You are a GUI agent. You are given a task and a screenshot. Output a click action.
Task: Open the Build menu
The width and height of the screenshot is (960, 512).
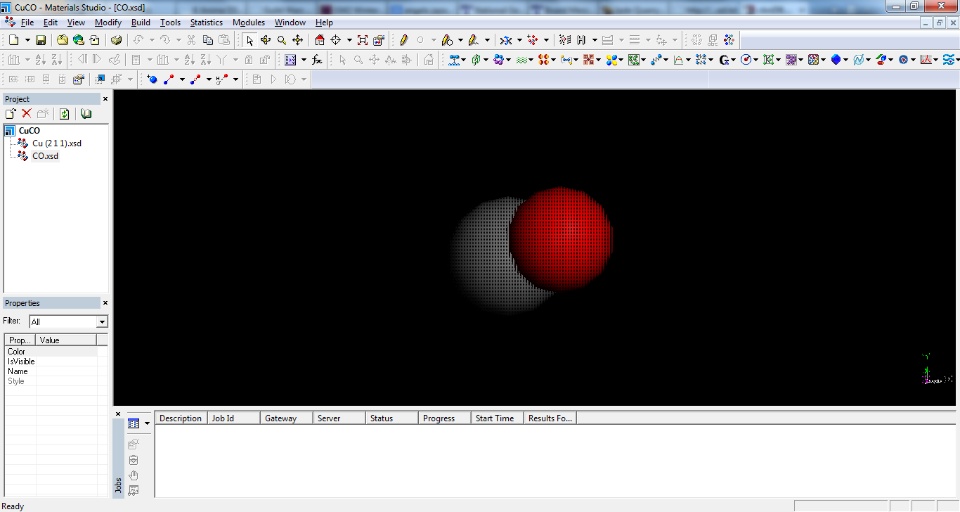pos(140,23)
